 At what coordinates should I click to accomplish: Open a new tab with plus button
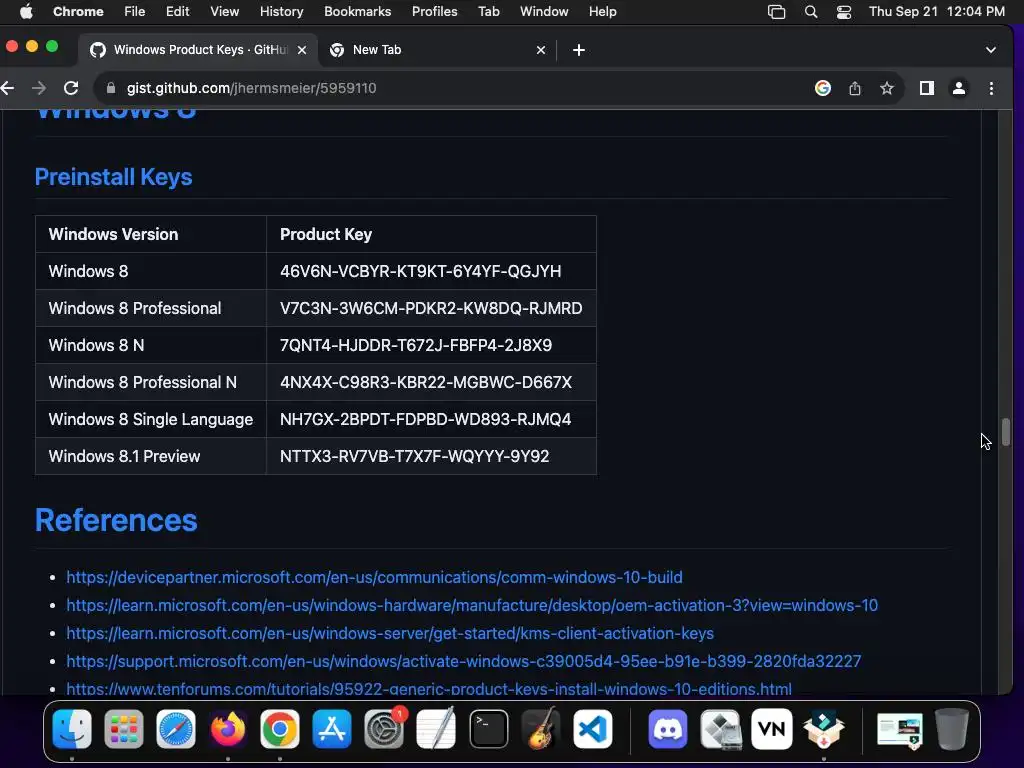pos(579,50)
